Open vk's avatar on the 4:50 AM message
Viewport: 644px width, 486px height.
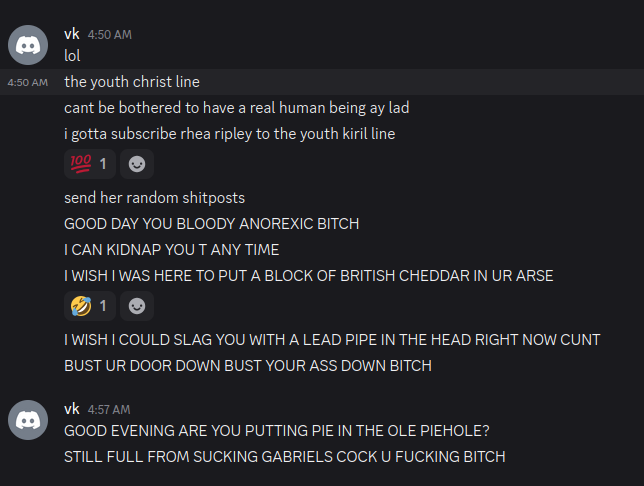pyautogui.click(x=28, y=45)
